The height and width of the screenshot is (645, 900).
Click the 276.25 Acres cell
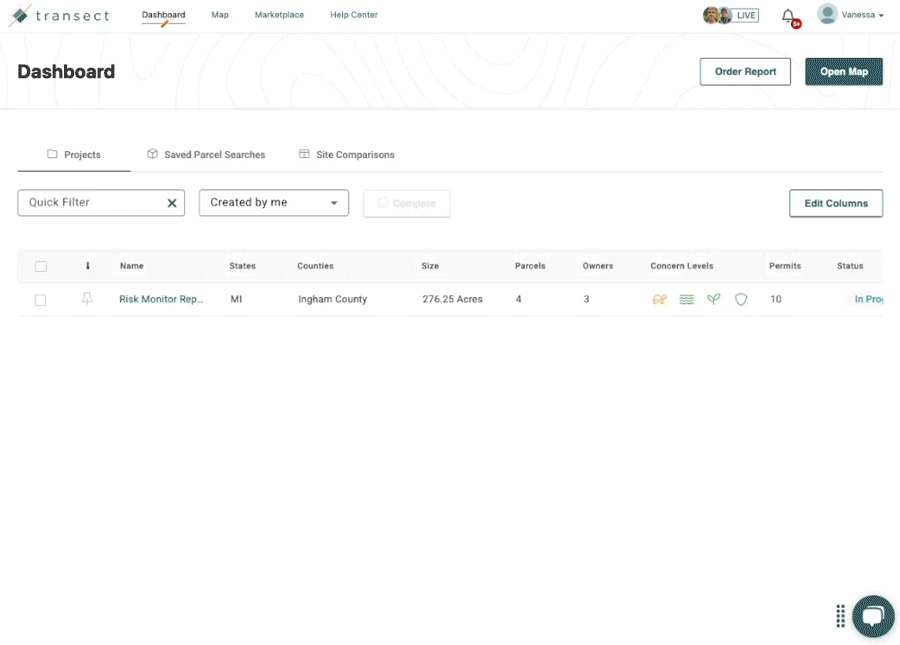452,299
